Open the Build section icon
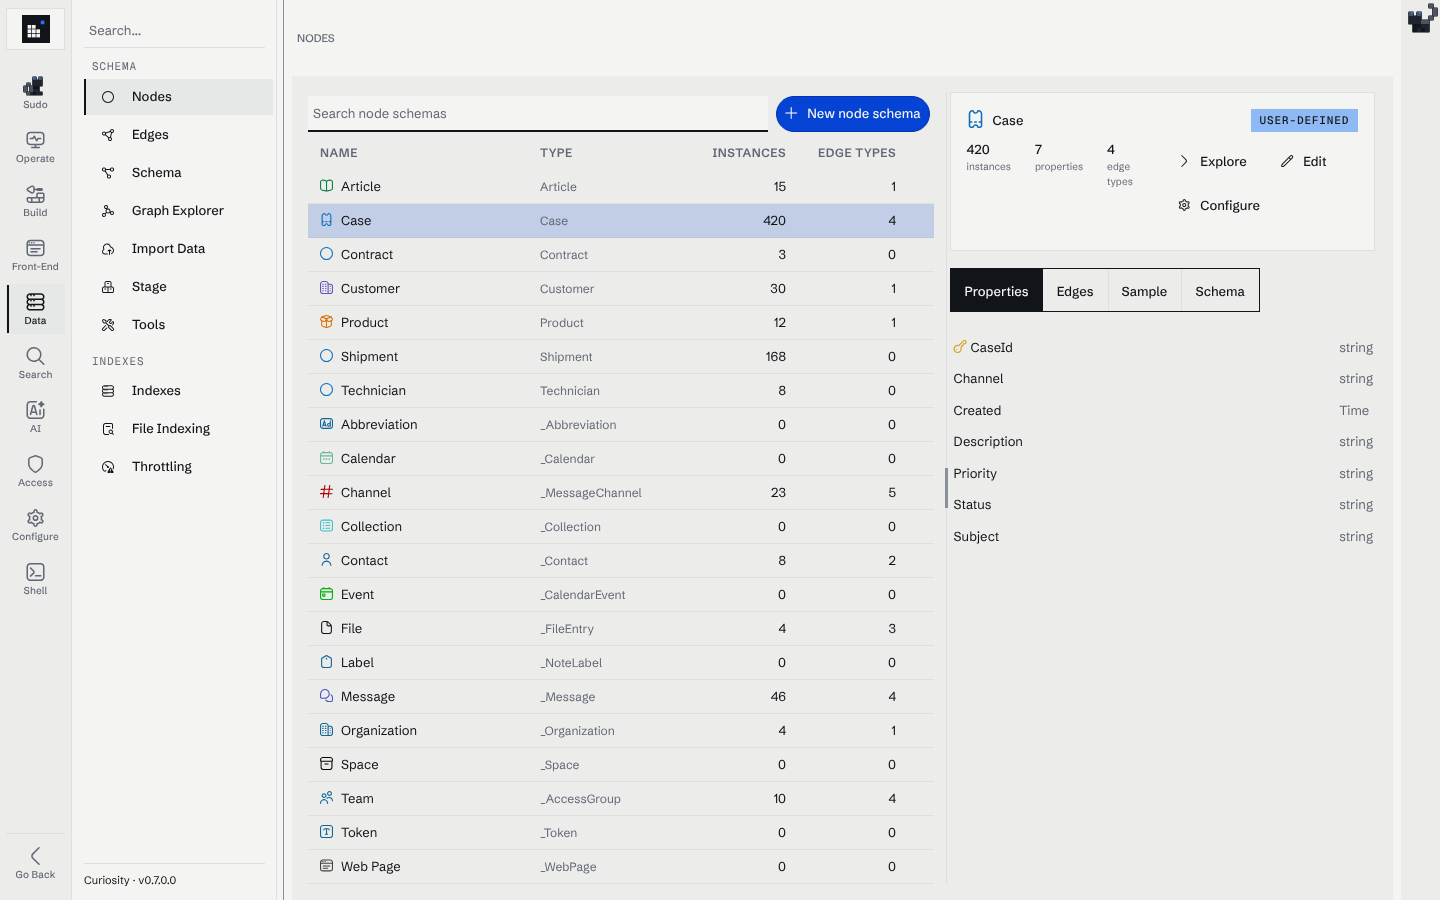Image resolution: width=1440 pixels, height=900 pixels. click(x=35, y=194)
